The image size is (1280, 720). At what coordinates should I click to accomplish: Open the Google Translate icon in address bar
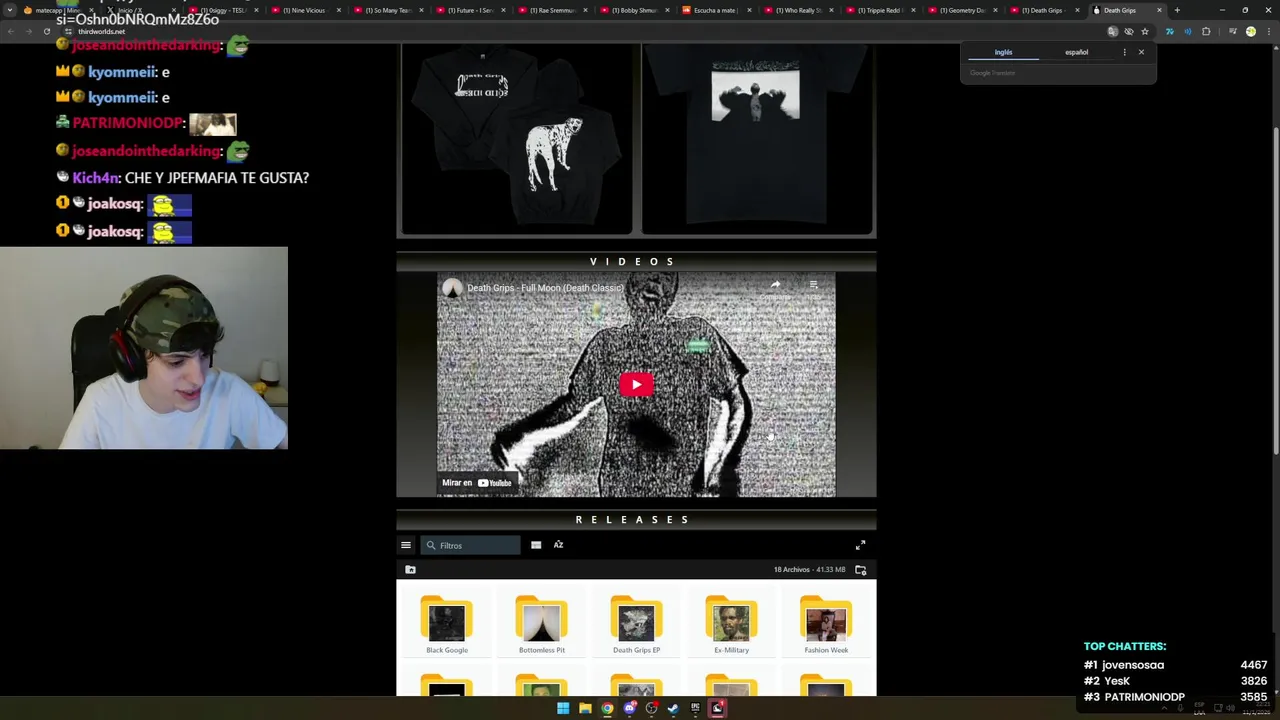pyautogui.click(x=1112, y=31)
